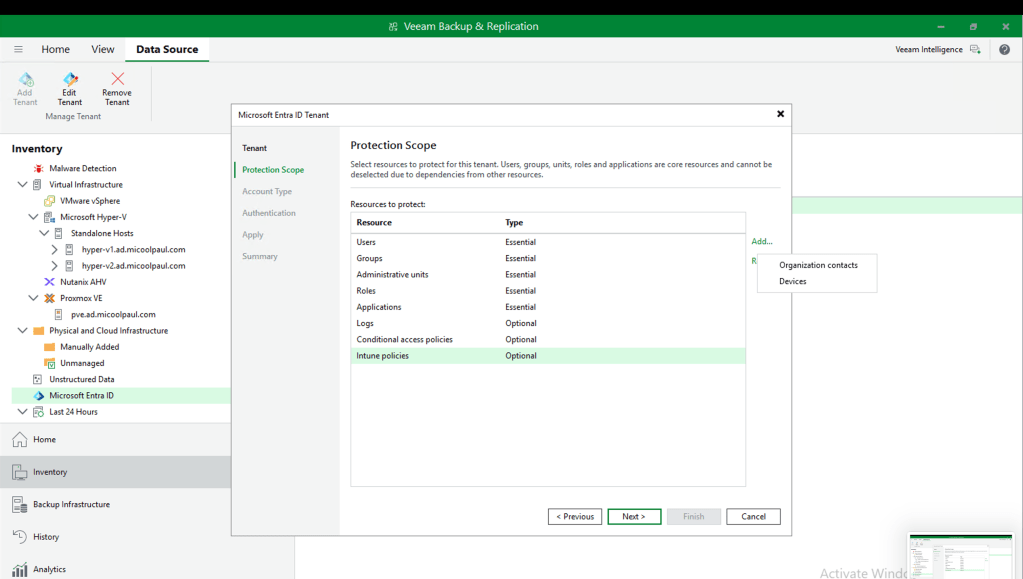The width and height of the screenshot is (1023, 579).
Task: Click the hyper-v2.ad.micoolpaul.com host icon
Action: click(x=69, y=266)
